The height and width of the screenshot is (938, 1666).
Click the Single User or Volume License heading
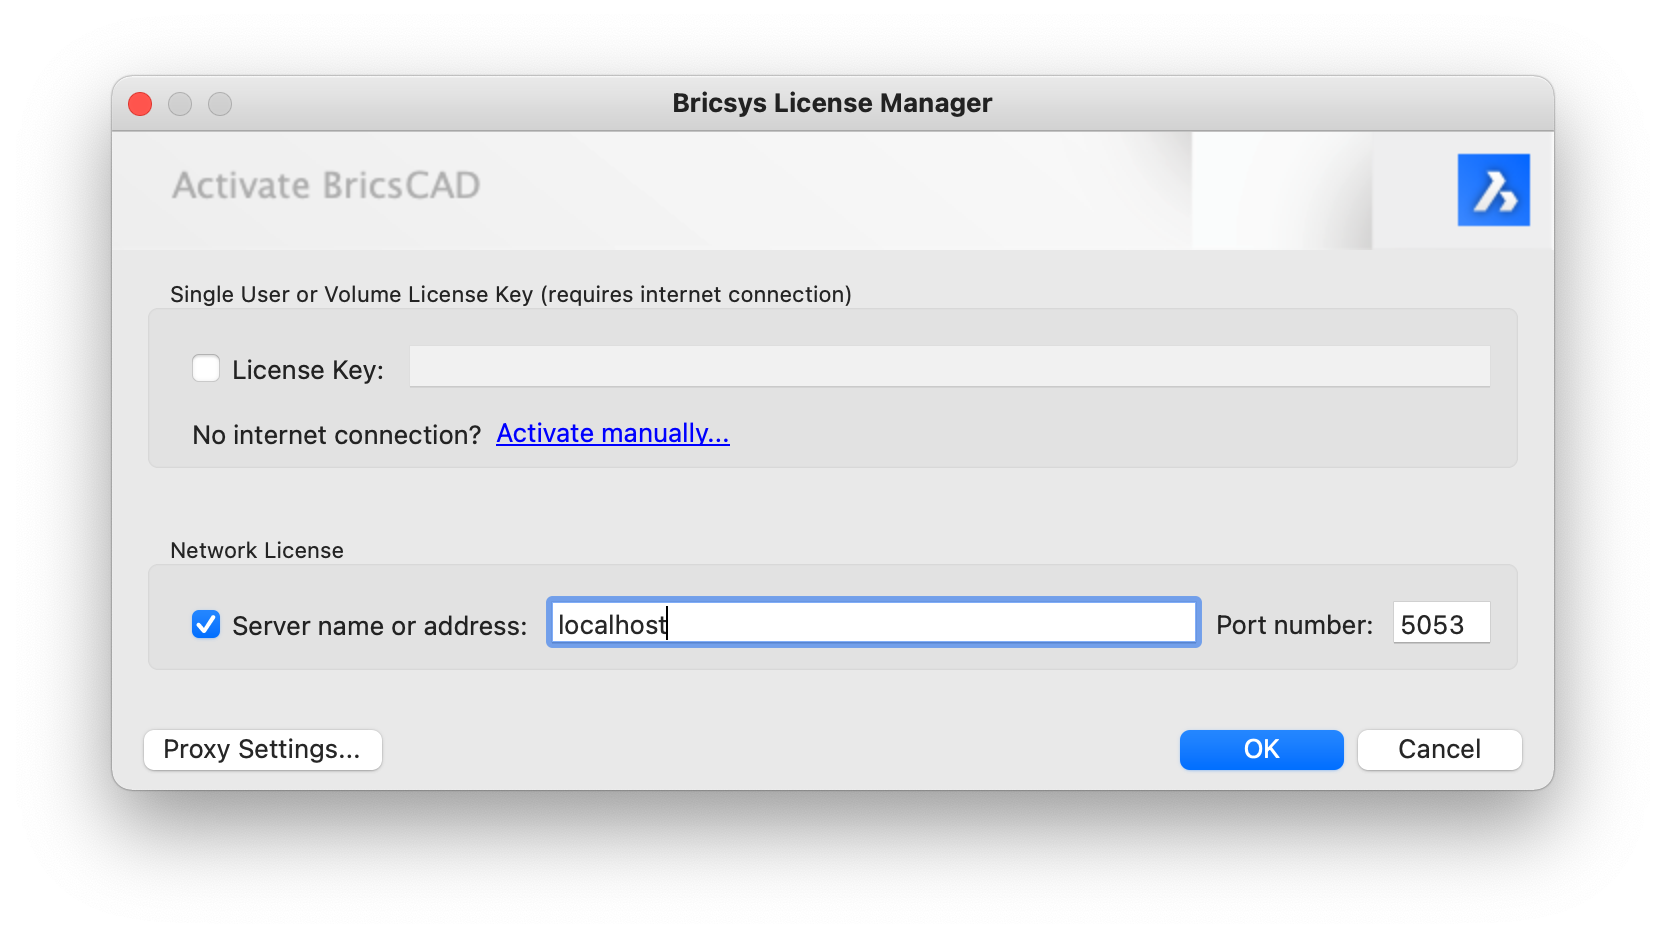510,294
